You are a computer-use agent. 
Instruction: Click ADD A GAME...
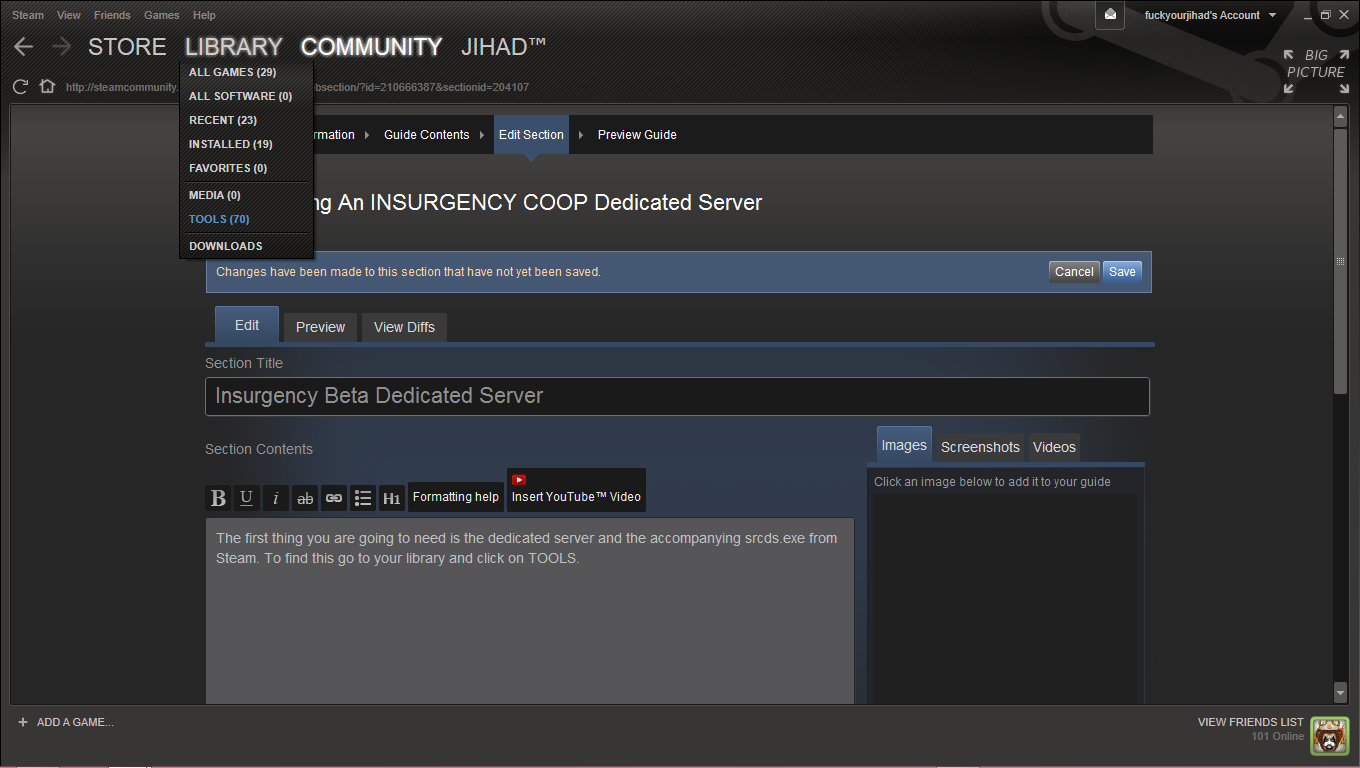click(x=66, y=722)
